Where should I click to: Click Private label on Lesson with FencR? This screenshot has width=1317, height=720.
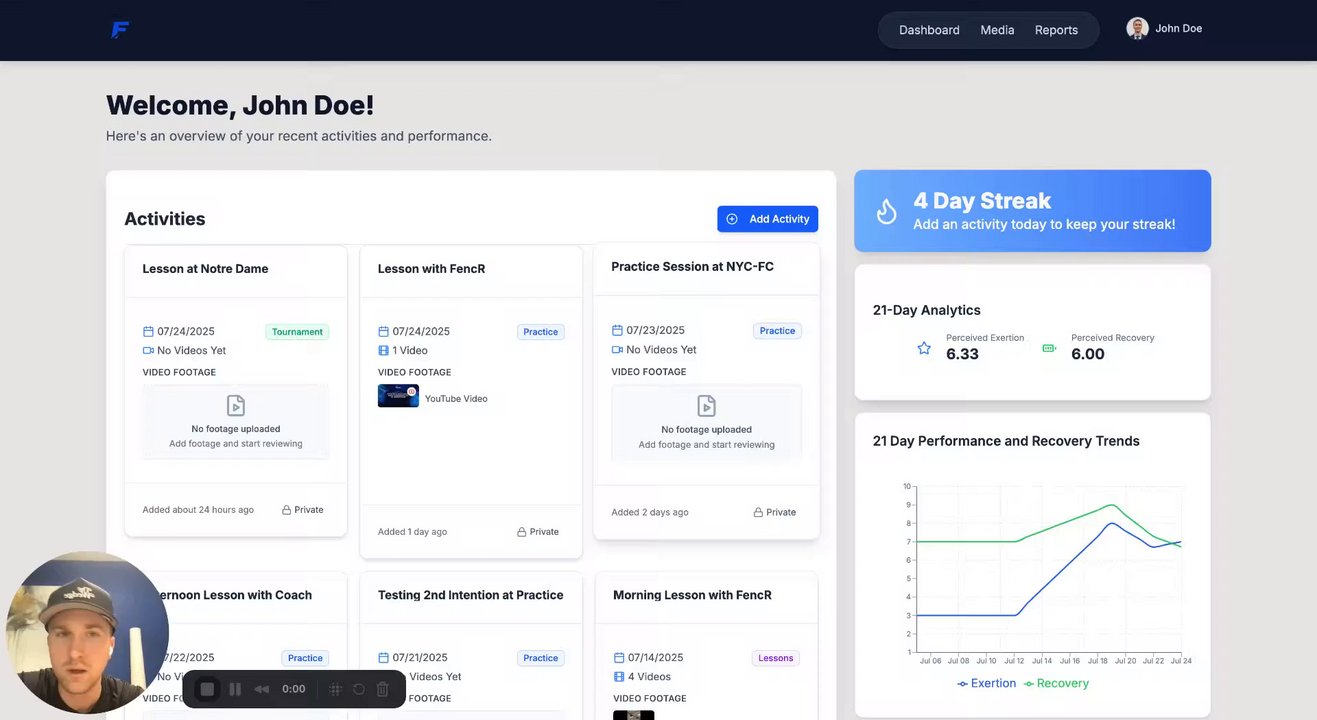[544, 532]
